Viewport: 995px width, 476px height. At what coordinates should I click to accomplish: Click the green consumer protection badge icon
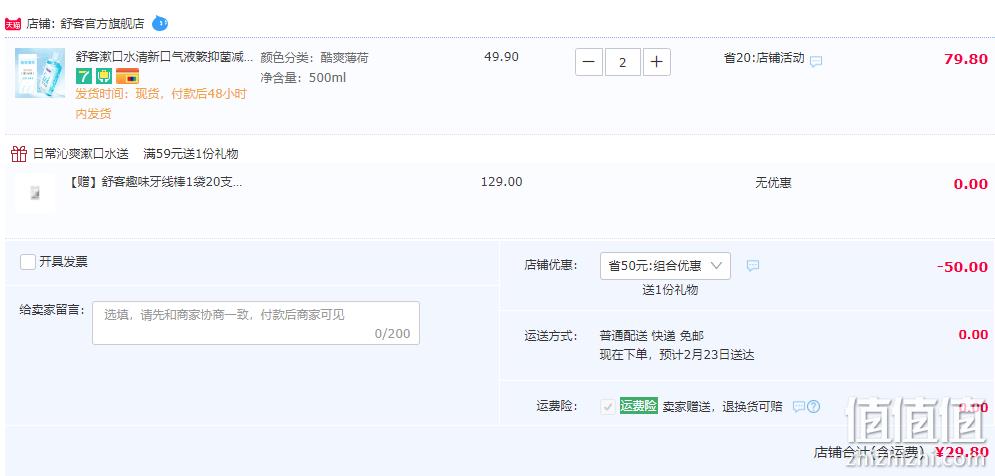(x=104, y=76)
